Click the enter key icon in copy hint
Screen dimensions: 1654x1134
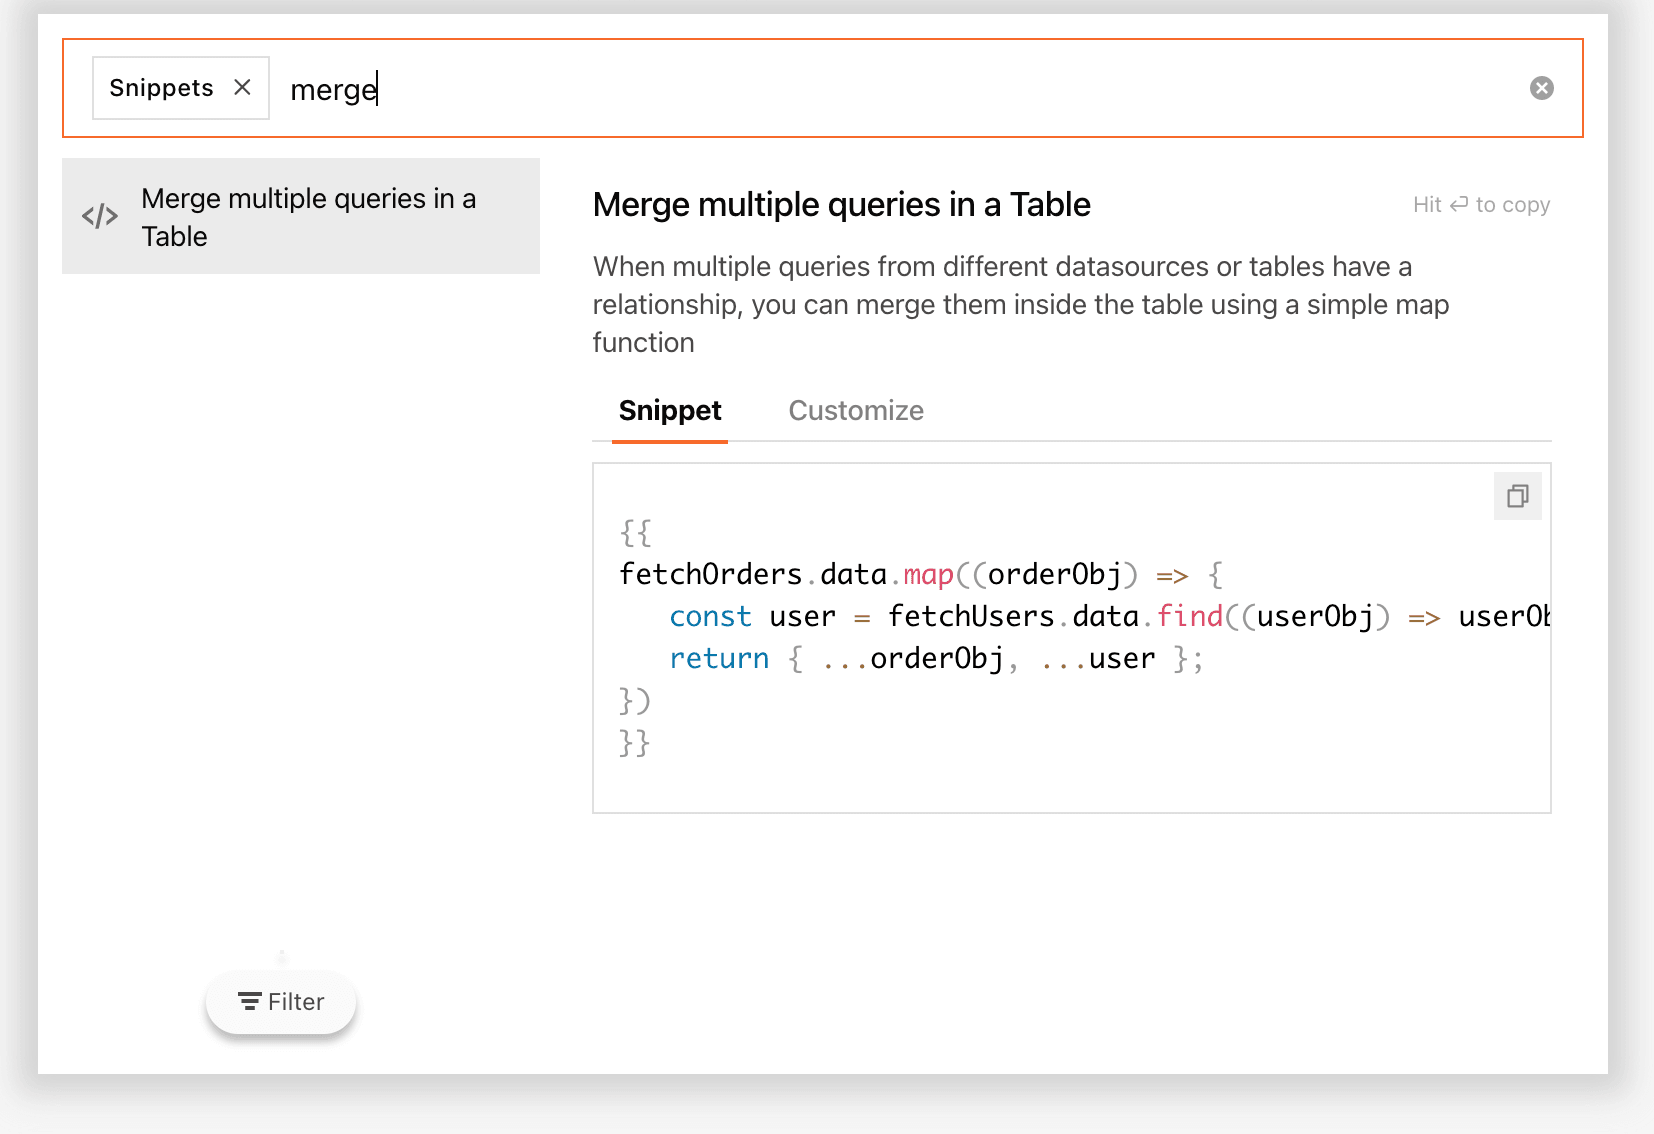pyautogui.click(x=1459, y=204)
